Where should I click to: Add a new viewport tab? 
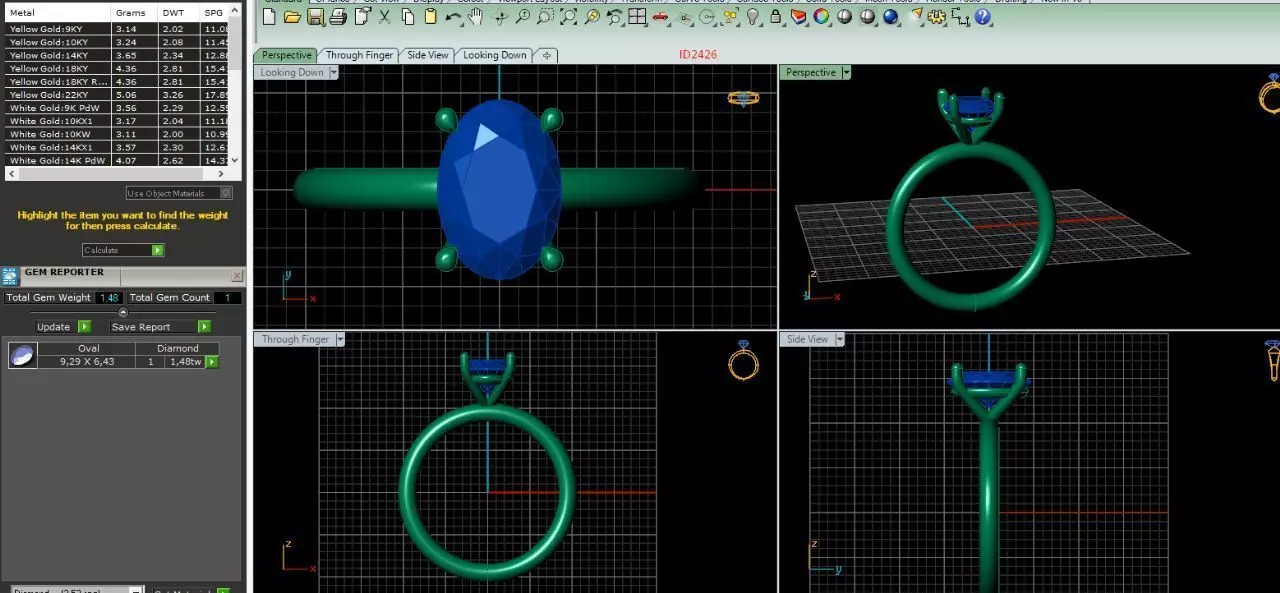[x=547, y=56]
